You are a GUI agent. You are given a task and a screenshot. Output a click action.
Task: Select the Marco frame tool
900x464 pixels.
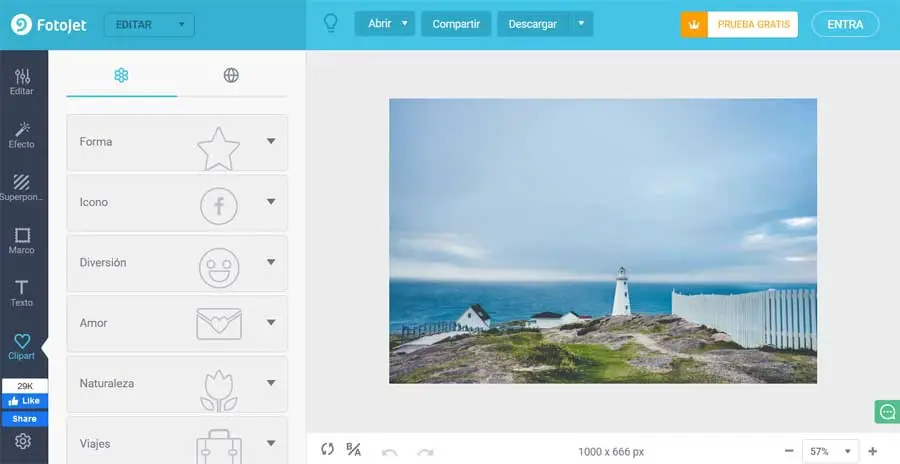coord(22,241)
